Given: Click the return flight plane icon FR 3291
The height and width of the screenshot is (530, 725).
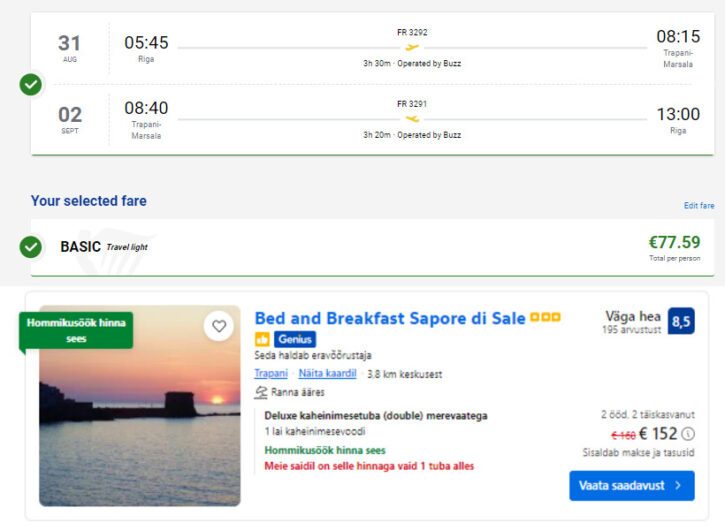Looking at the screenshot, I should click(412, 119).
